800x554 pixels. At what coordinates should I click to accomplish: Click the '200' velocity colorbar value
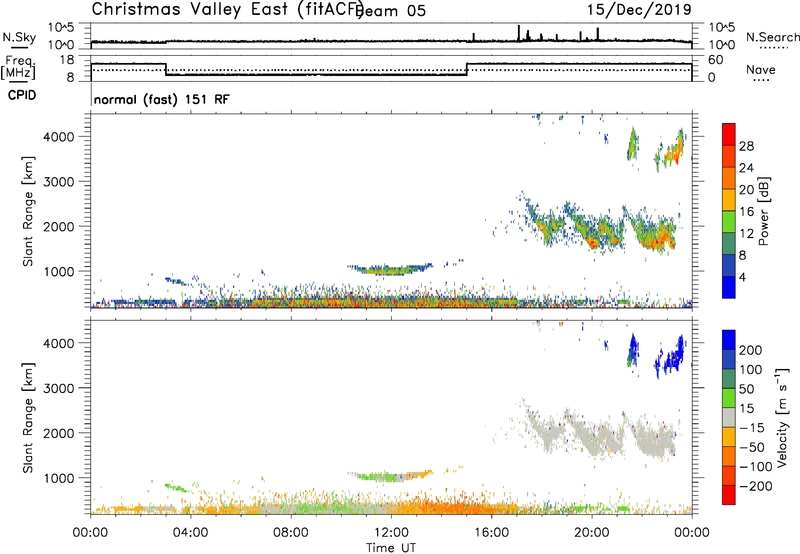[x=751, y=350]
